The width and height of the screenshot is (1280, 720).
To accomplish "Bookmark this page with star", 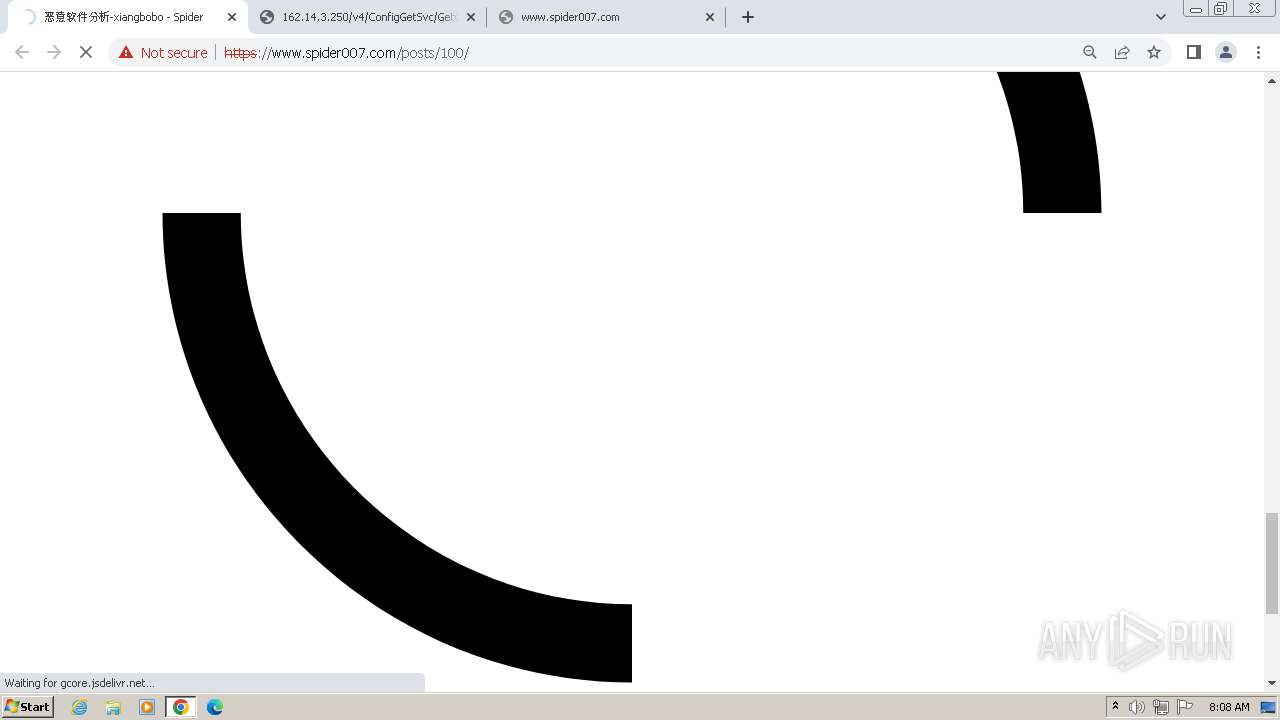I will pos(1154,52).
